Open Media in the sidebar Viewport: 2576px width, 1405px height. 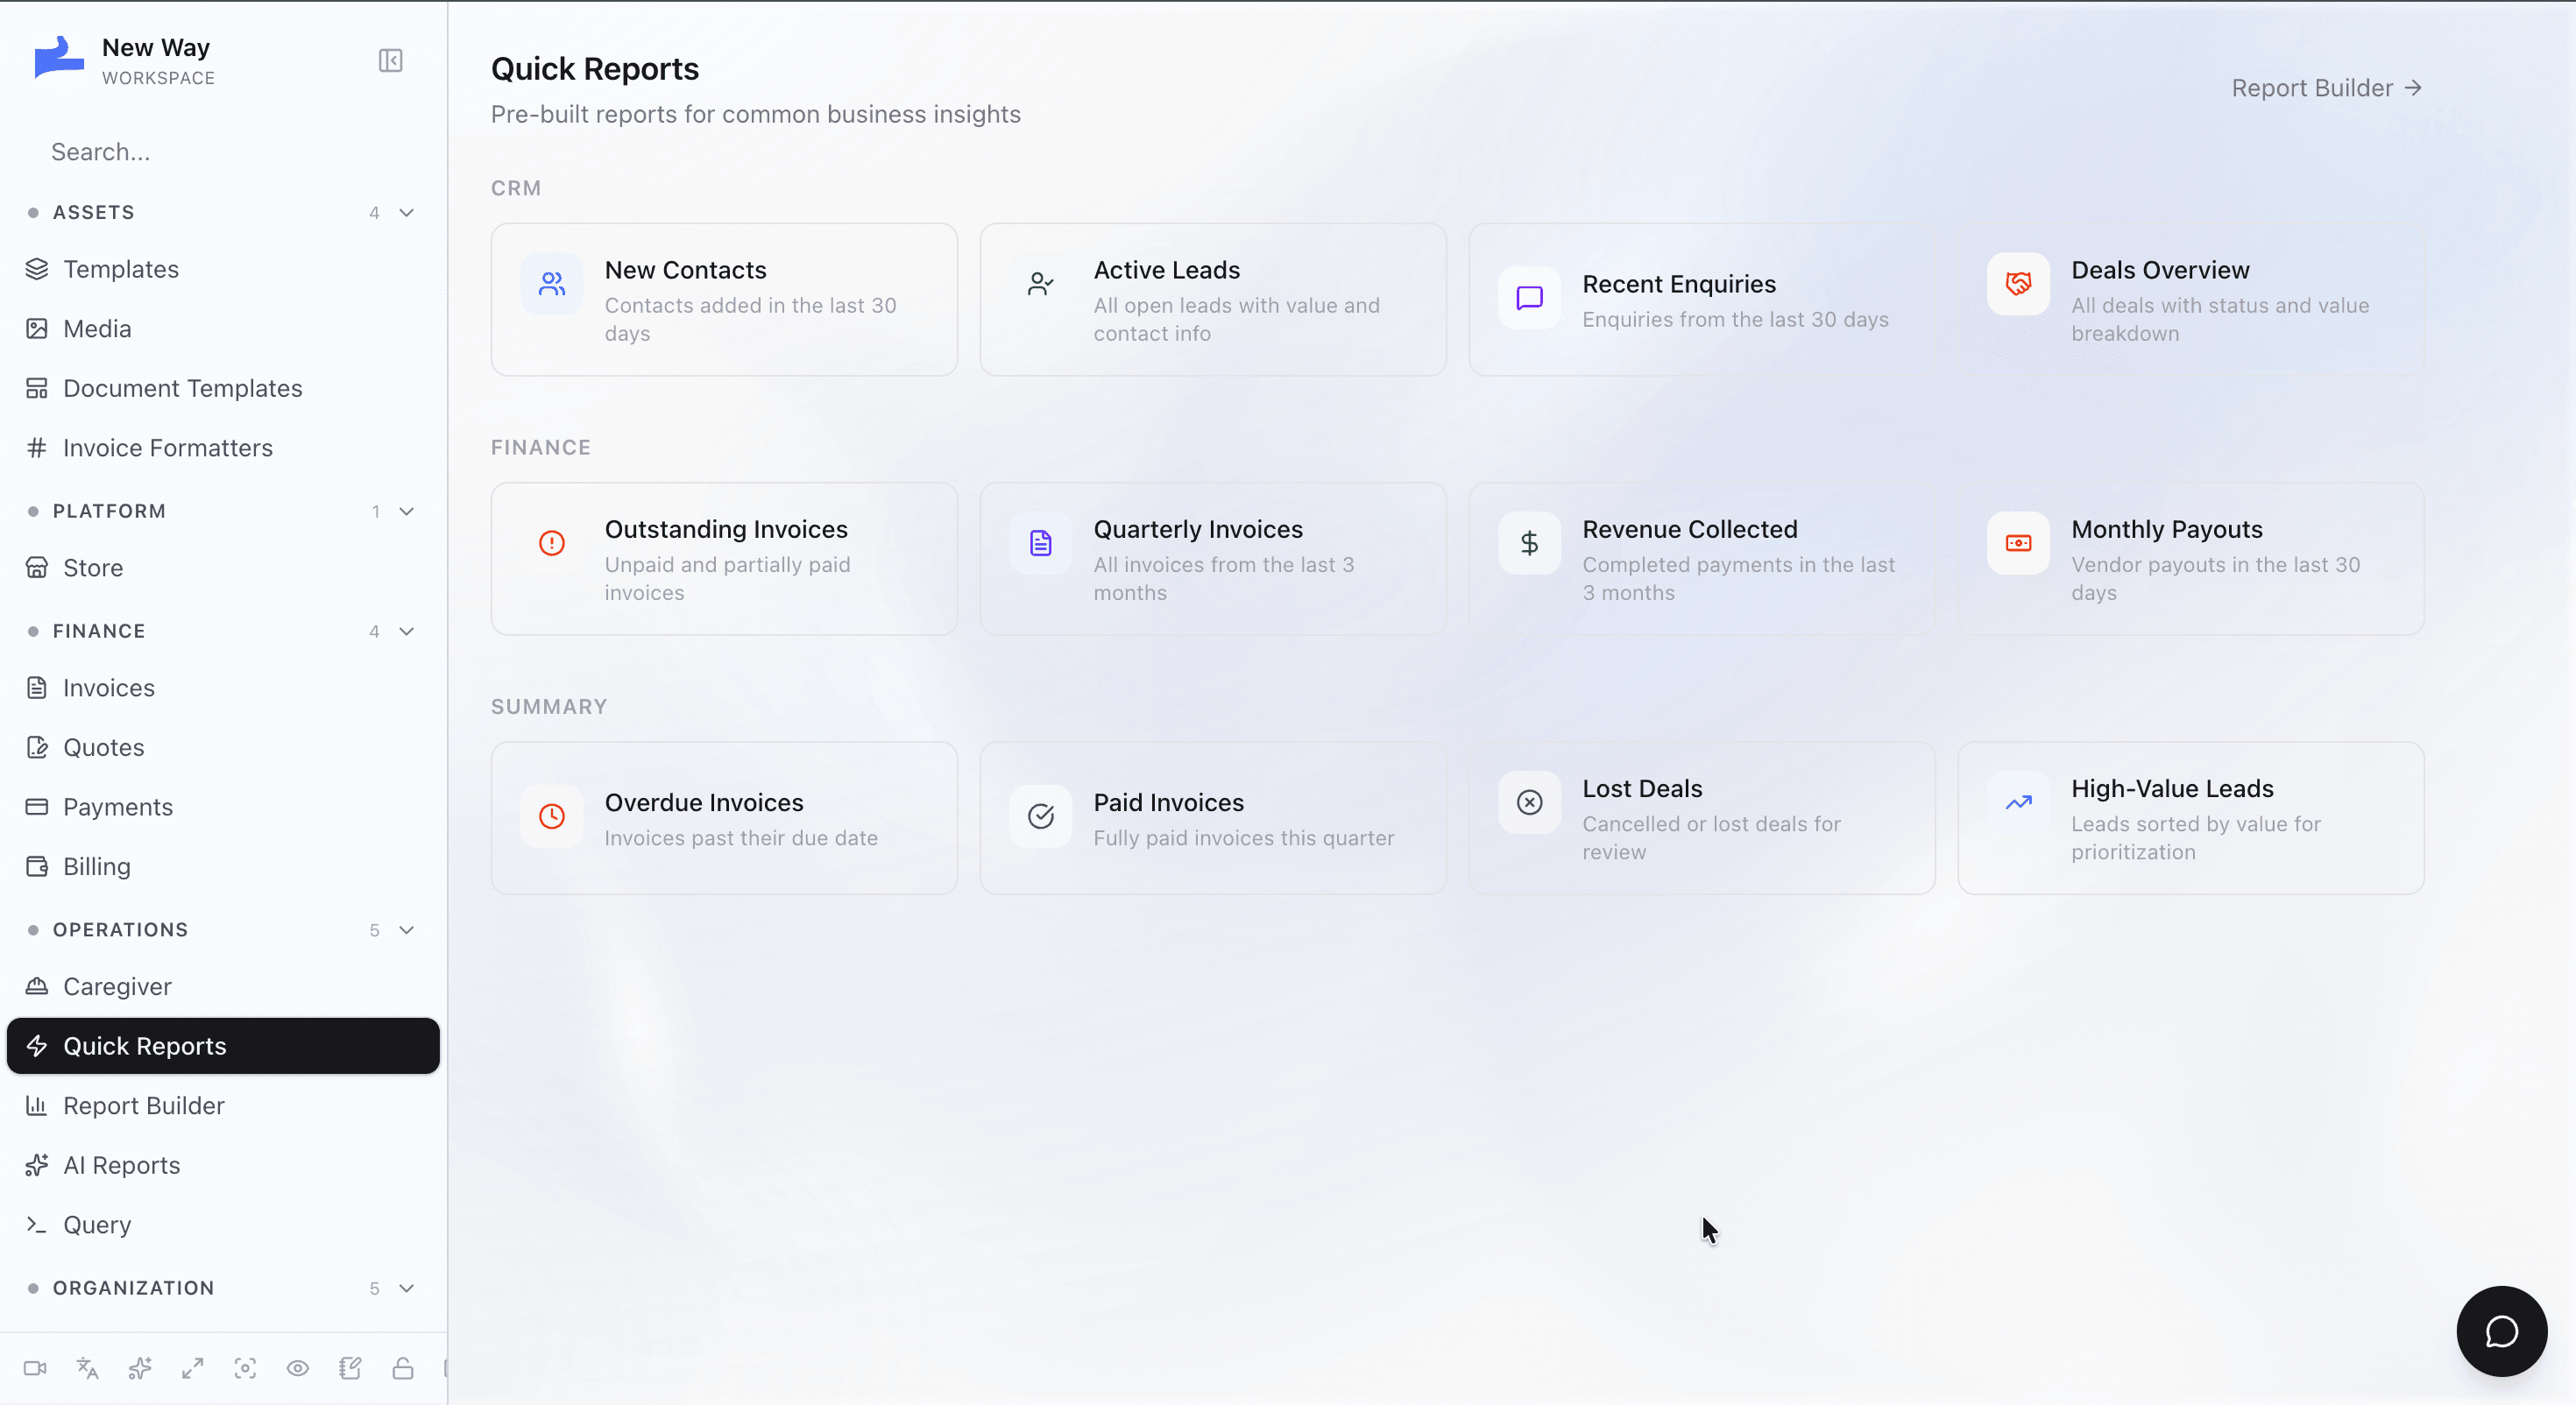pos(223,329)
